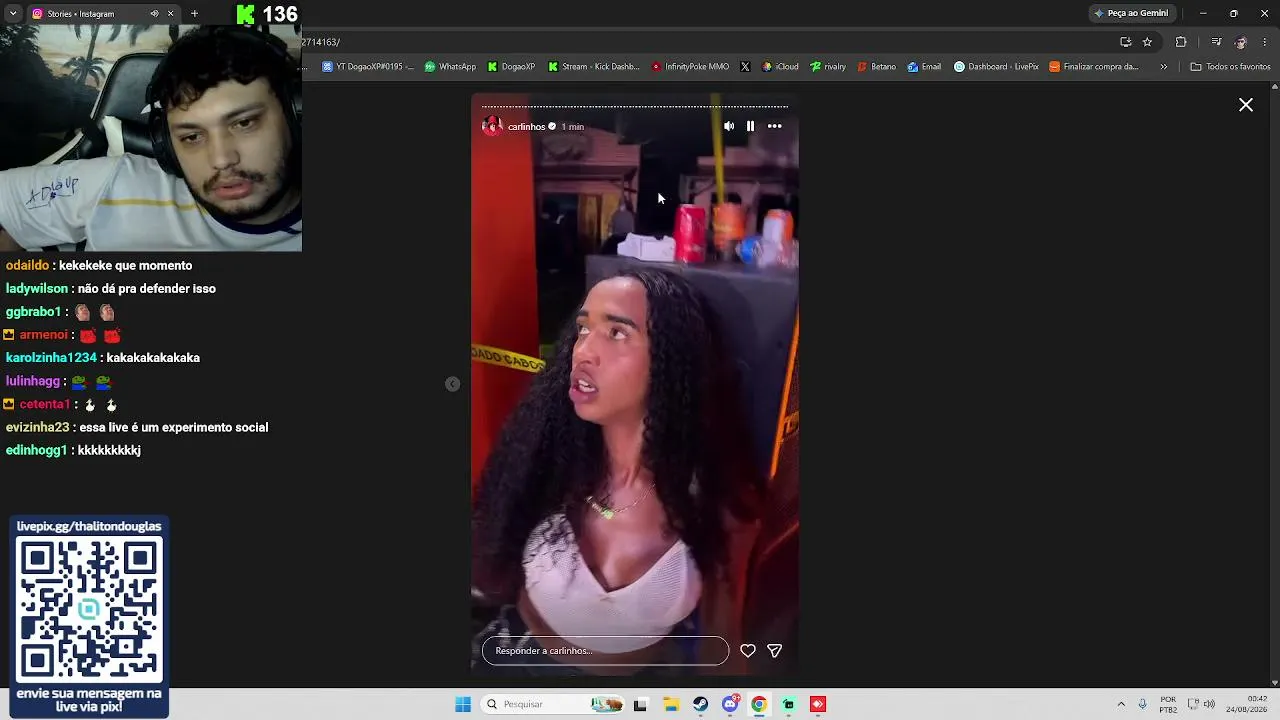
Task: Click the 'Responder a carlinhos...' reply field
Action: [x=605, y=651]
